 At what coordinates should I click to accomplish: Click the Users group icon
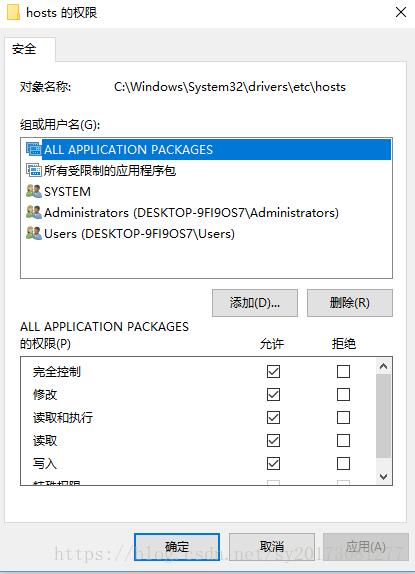tap(34, 233)
